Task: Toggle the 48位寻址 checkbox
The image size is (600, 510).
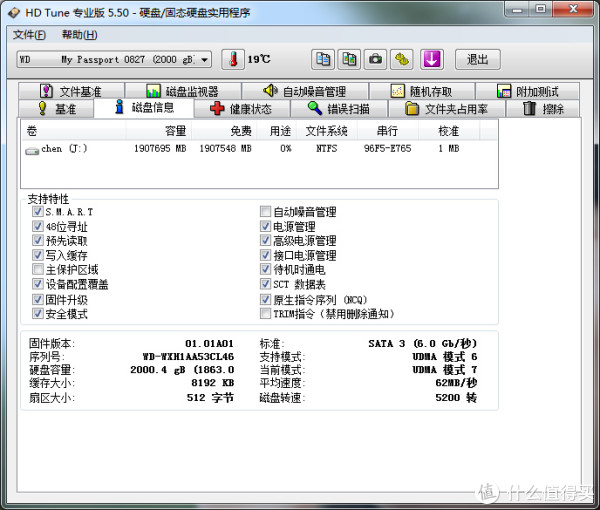Action: (38, 226)
